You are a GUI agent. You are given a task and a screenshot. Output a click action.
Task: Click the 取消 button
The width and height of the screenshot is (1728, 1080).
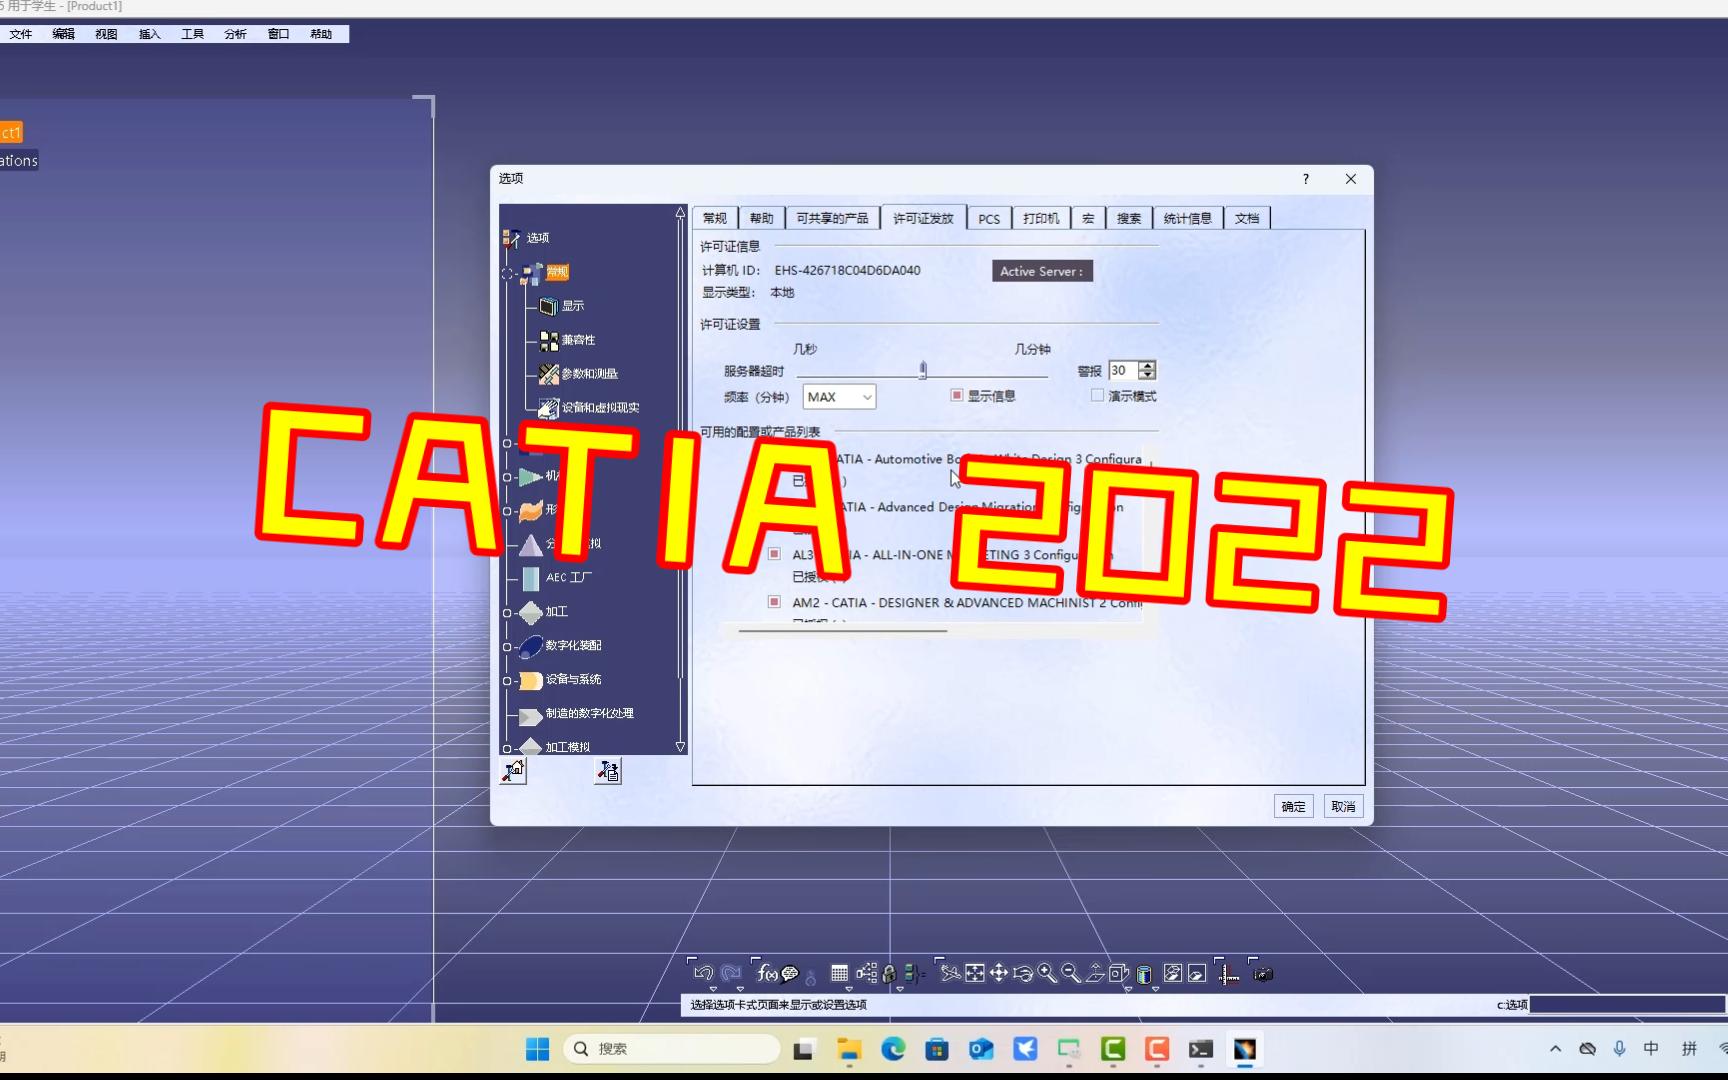coord(1343,806)
